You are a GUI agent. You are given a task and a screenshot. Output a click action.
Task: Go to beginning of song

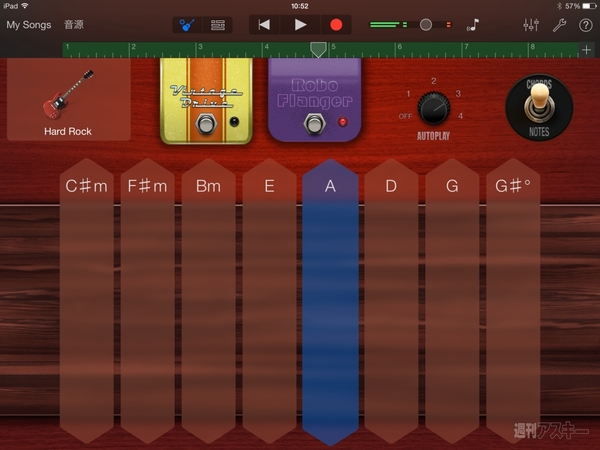pyautogui.click(x=264, y=25)
